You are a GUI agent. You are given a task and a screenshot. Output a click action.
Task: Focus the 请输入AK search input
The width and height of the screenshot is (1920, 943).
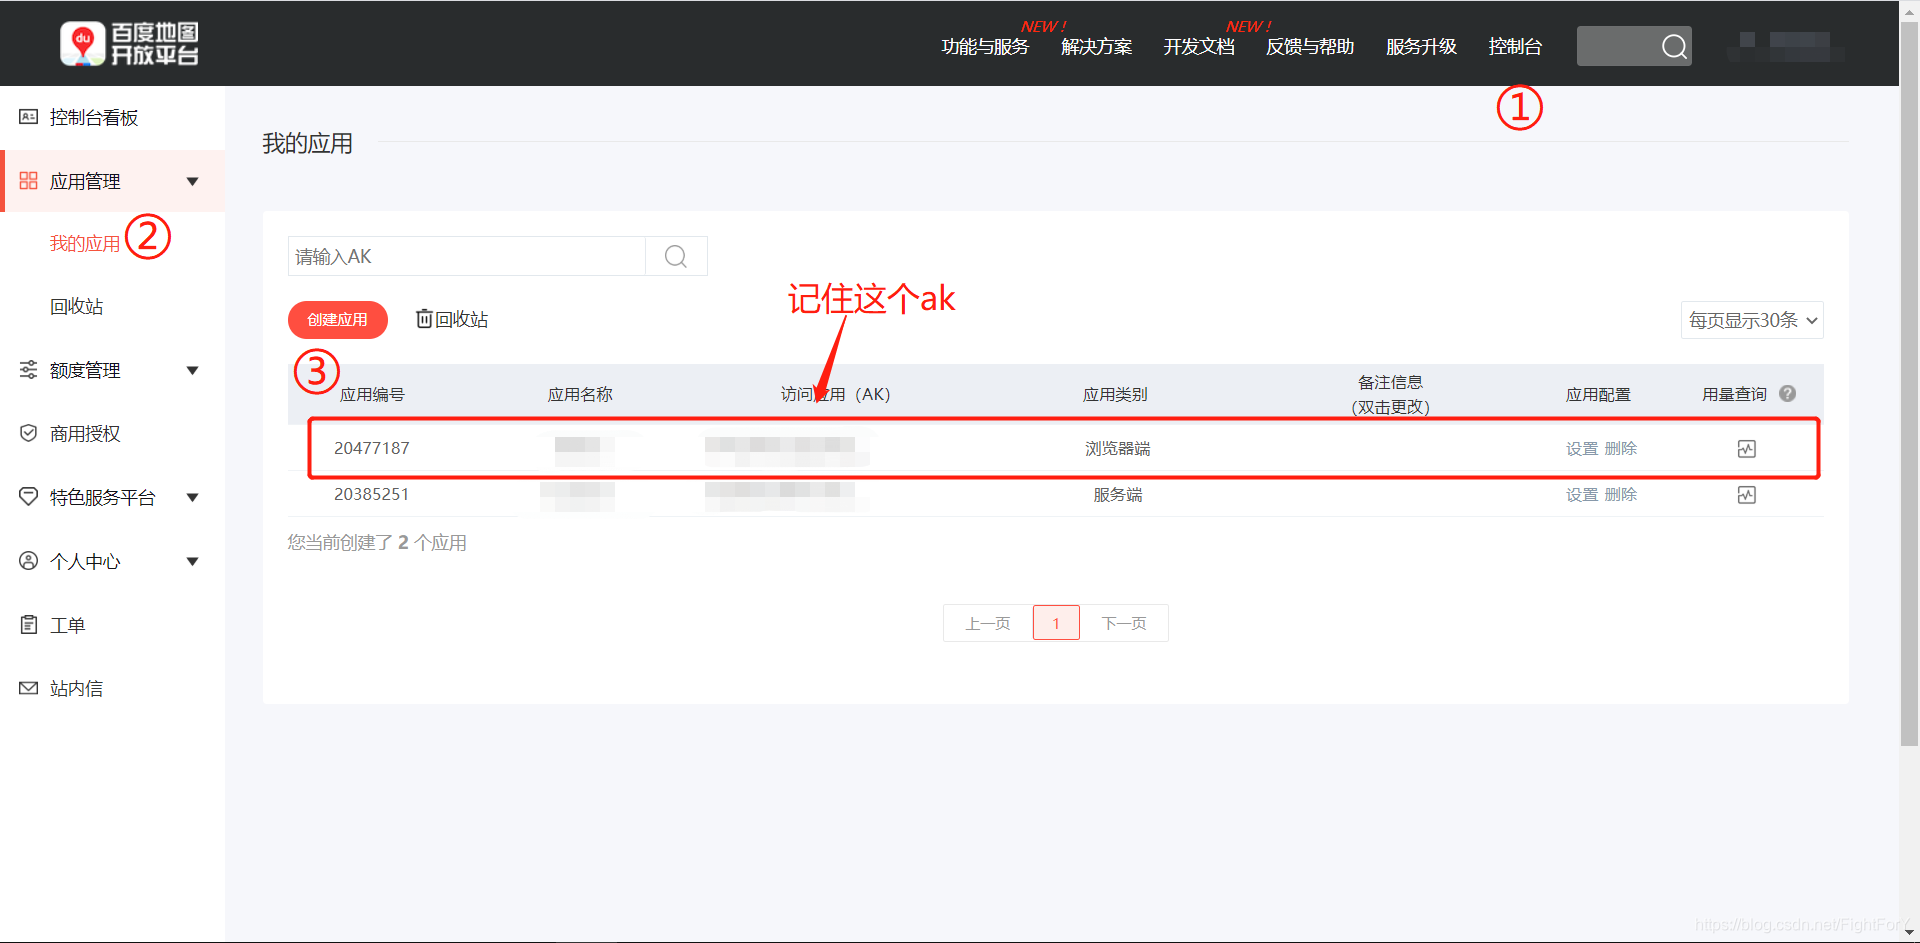pyautogui.click(x=467, y=257)
